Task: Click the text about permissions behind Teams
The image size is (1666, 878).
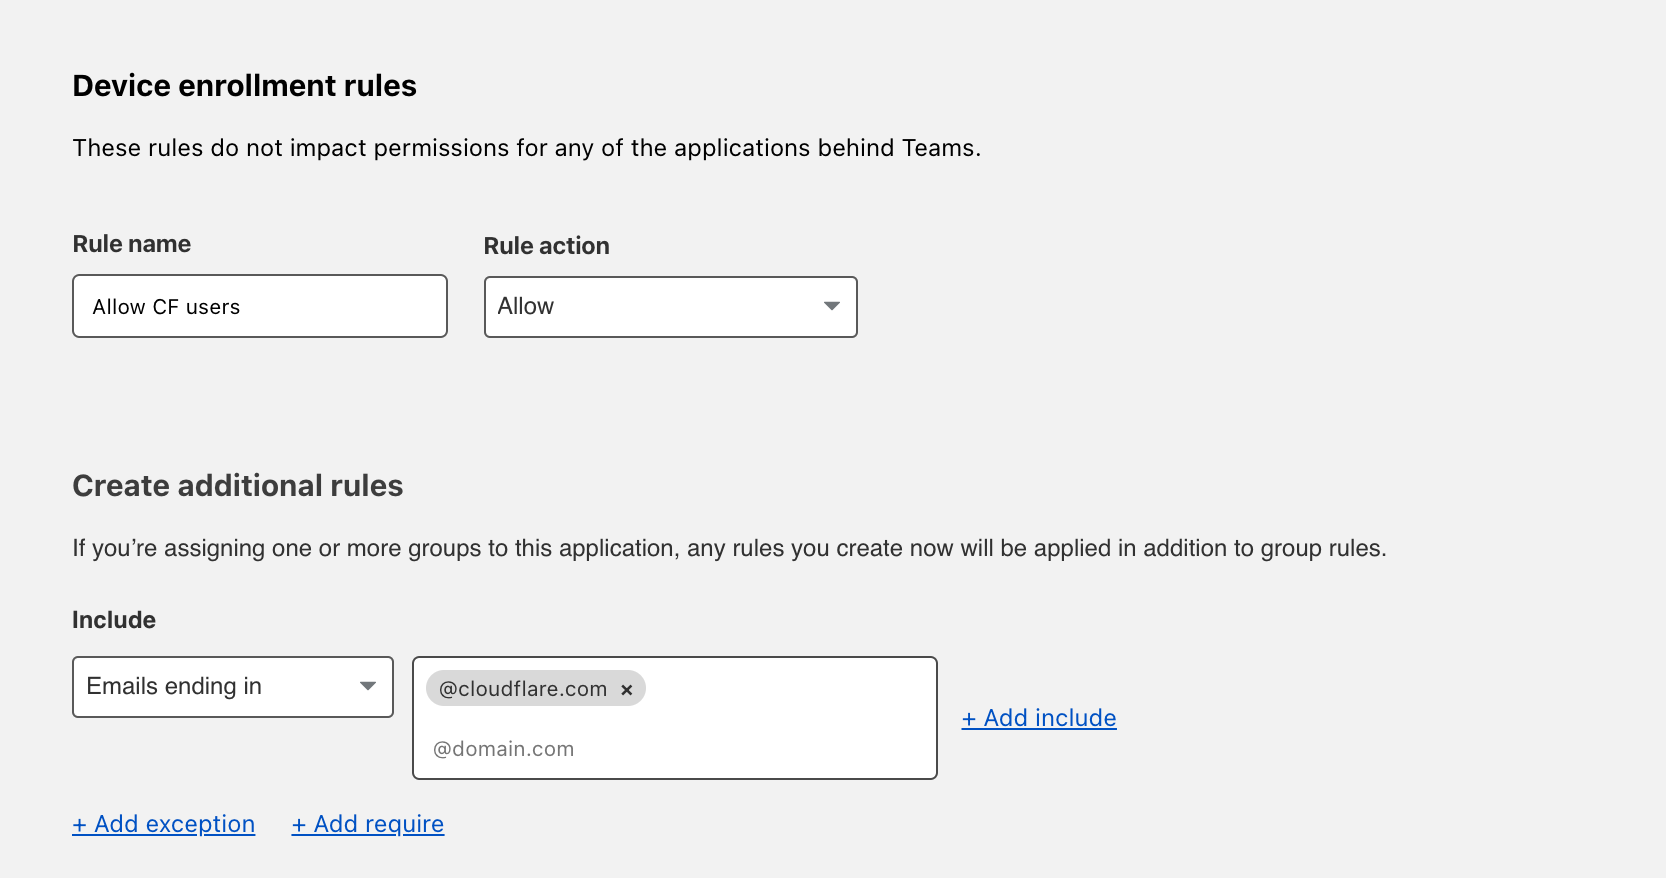Action: click(526, 148)
